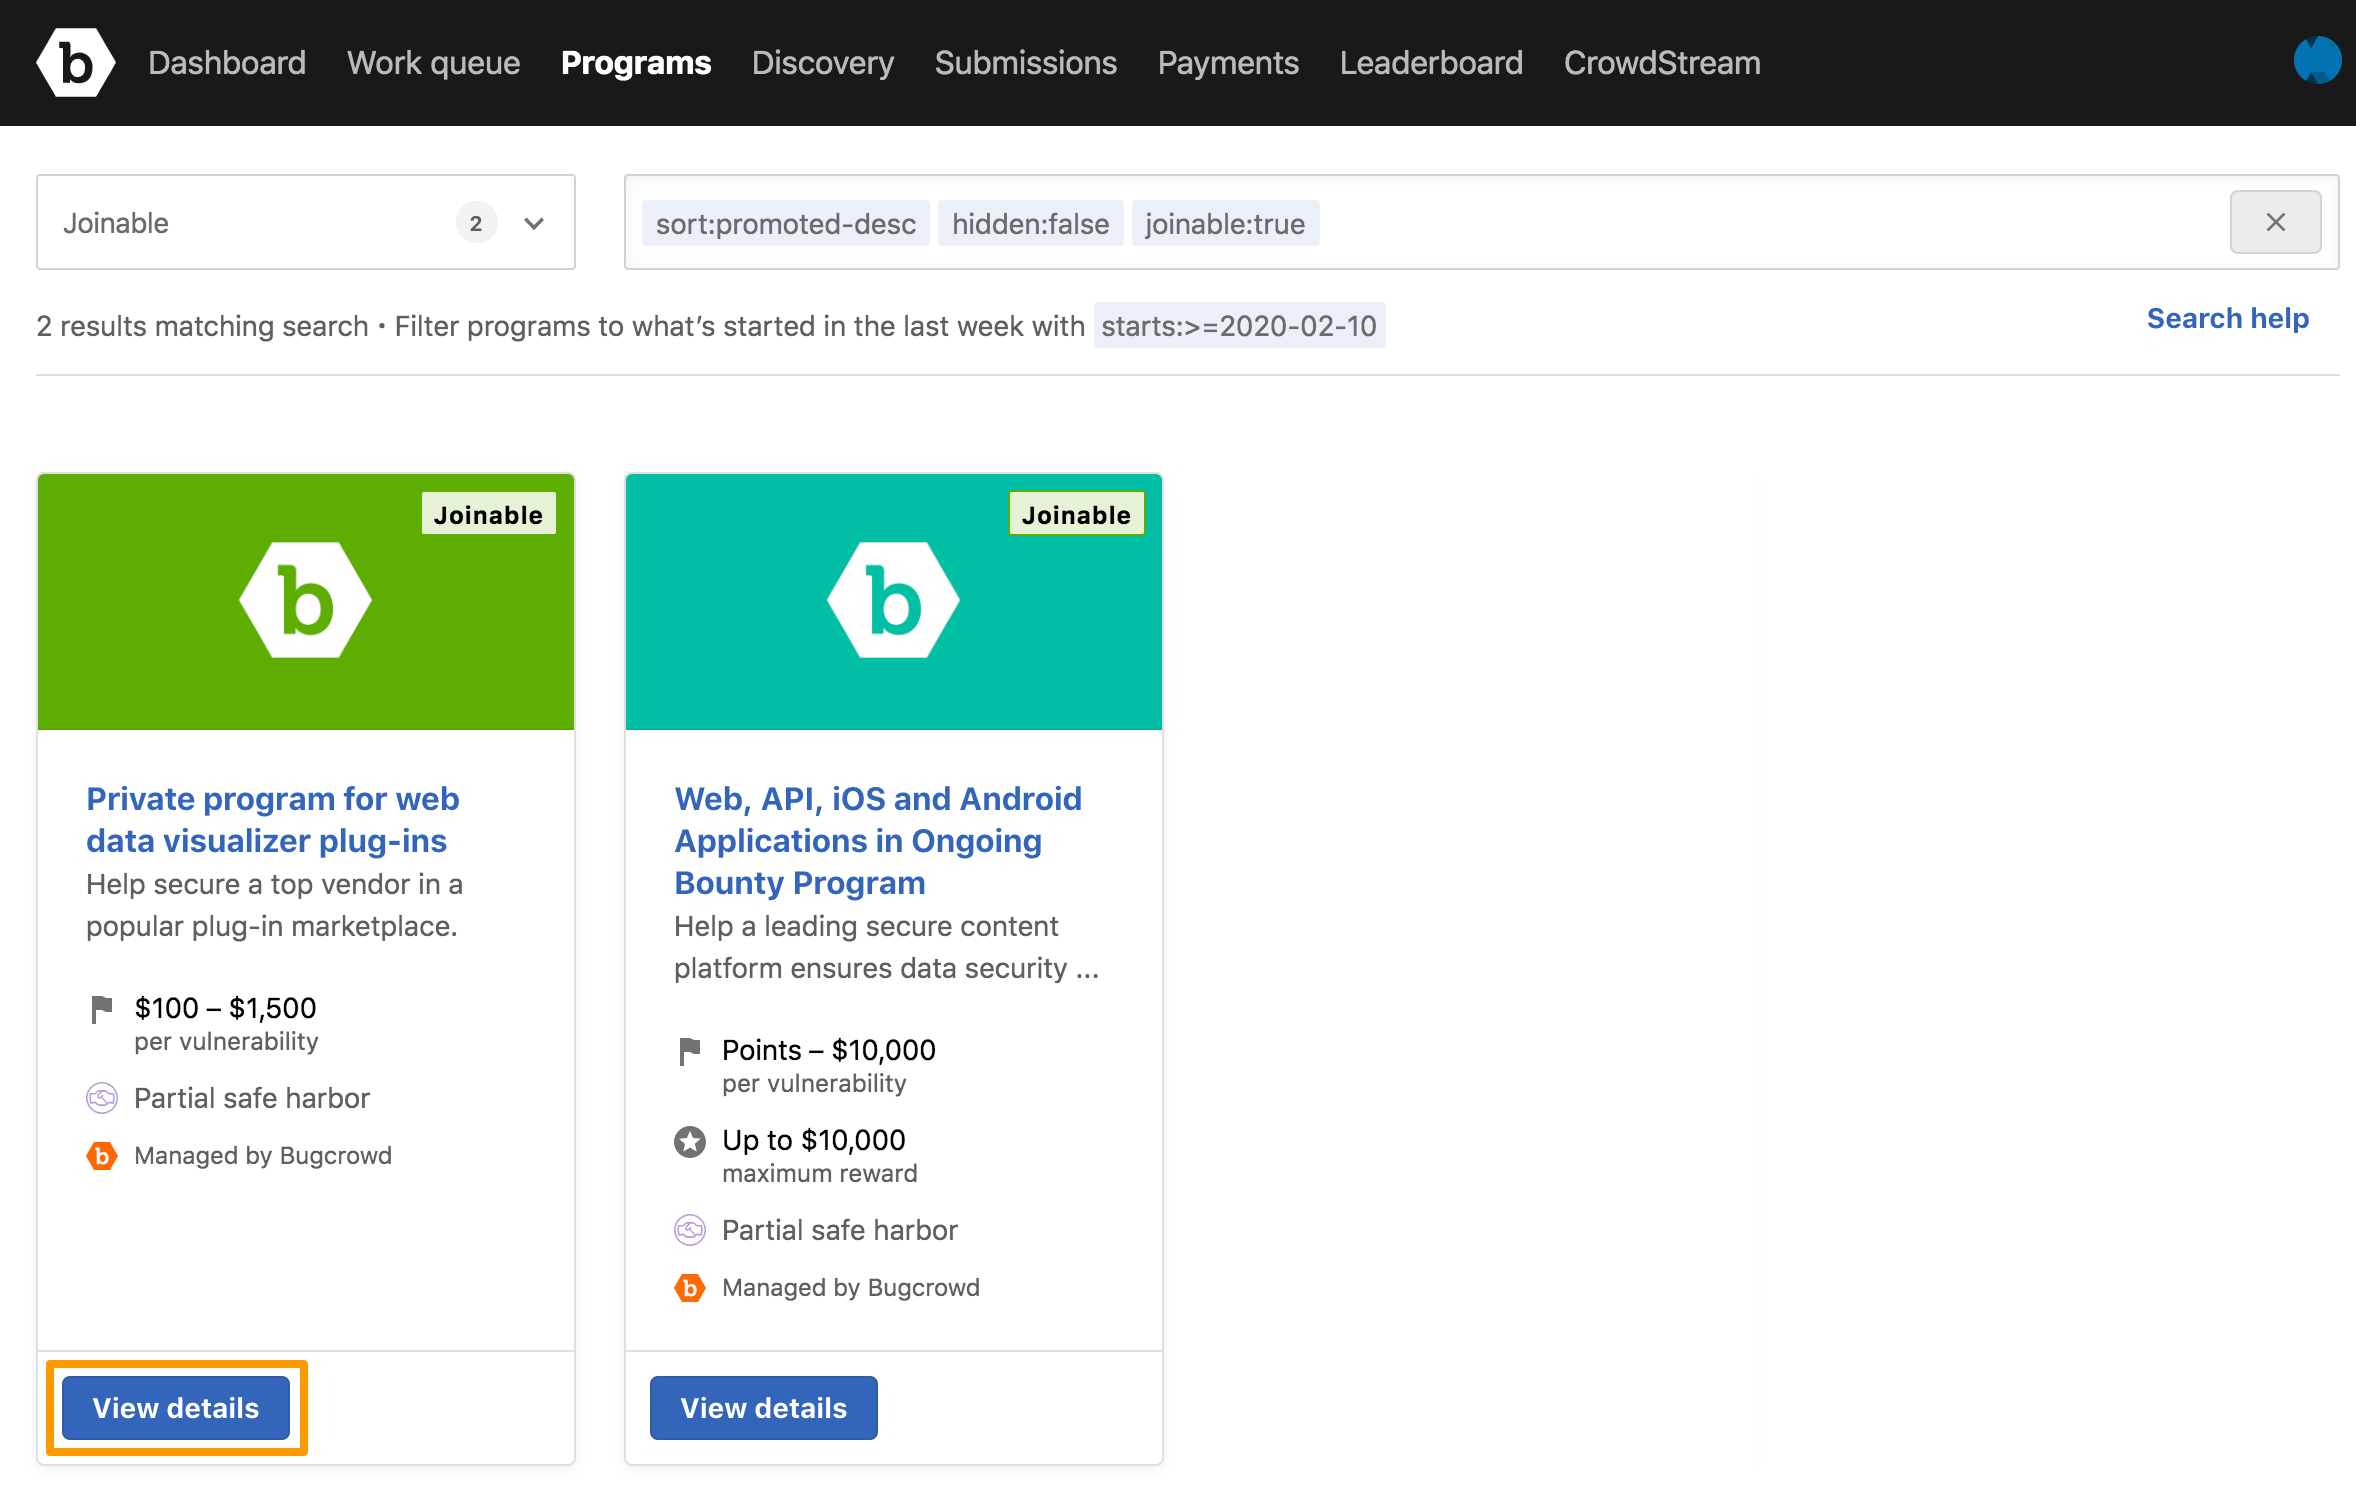The image size is (2356, 1494).
Task: Click the hidden:false filter tag
Action: pyautogui.click(x=1029, y=223)
